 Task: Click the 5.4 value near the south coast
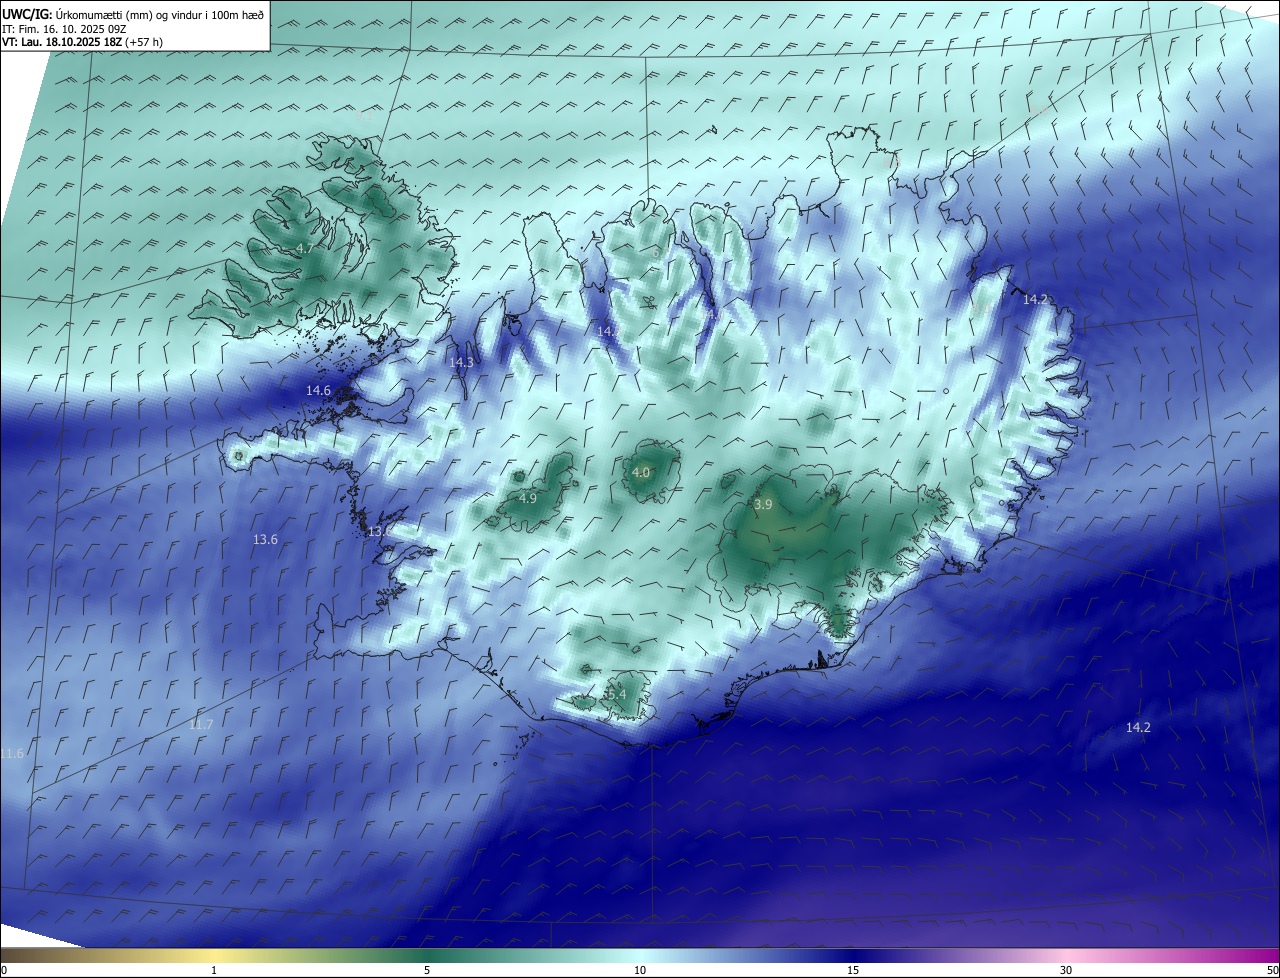coord(616,694)
